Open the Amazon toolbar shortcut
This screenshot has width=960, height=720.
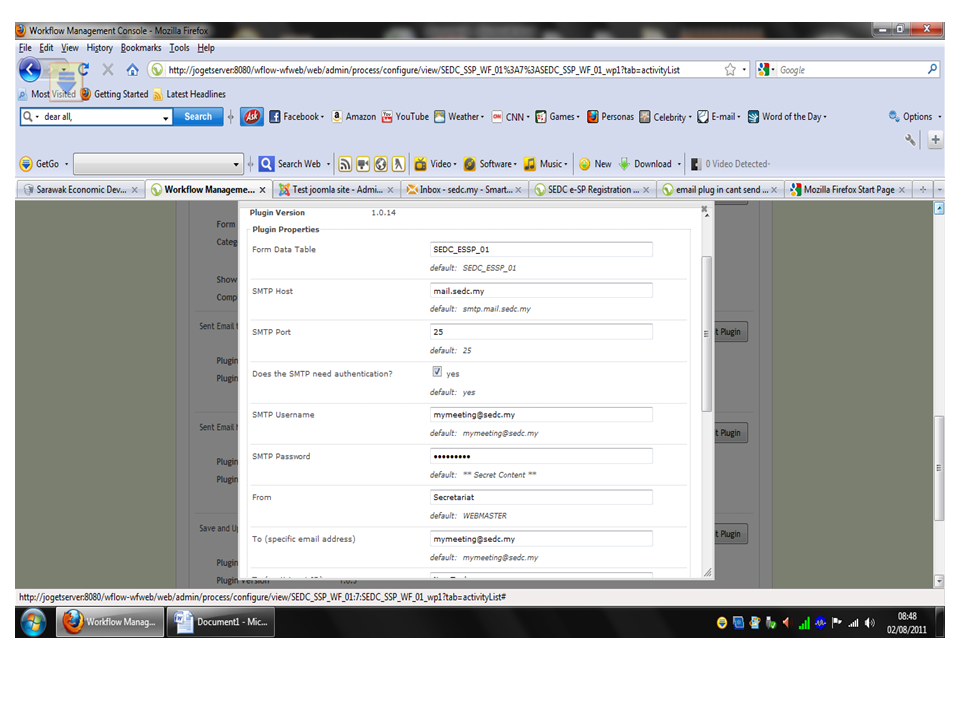coord(353,117)
